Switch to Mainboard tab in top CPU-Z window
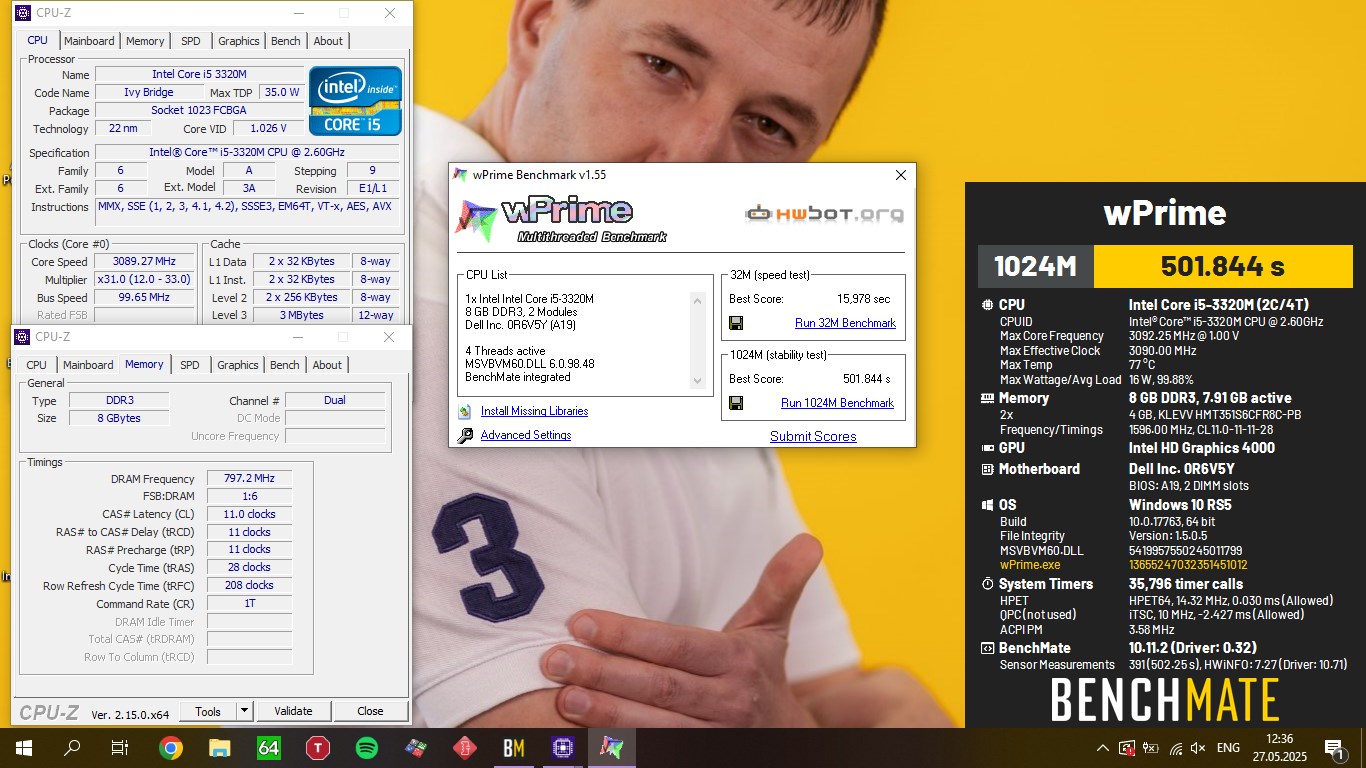The width and height of the screenshot is (1366, 768). click(x=89, y=41)
